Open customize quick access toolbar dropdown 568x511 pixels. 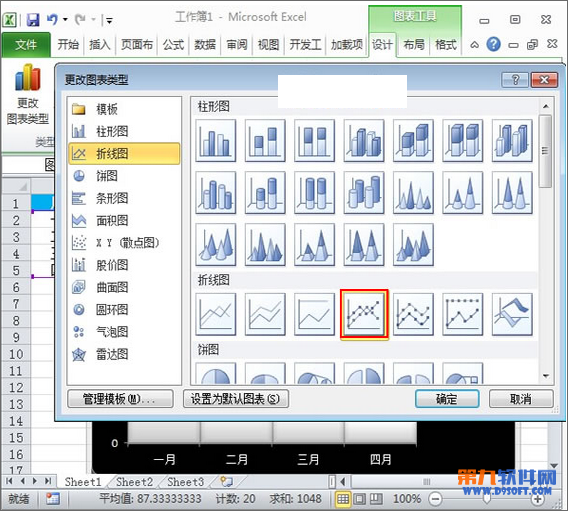109,20
